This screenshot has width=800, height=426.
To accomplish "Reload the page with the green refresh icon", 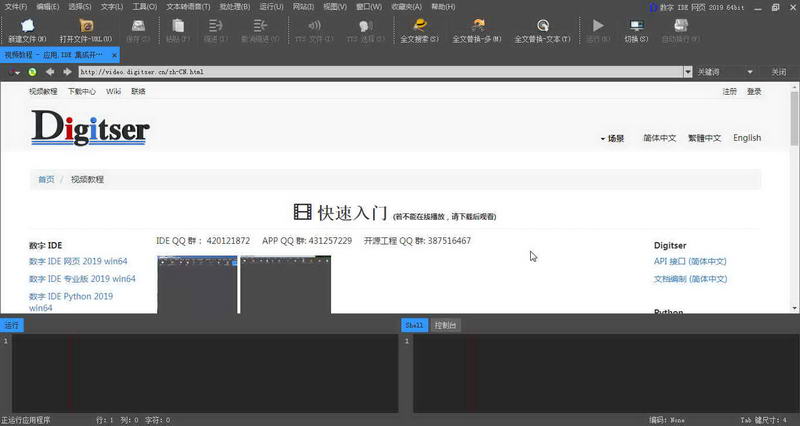I will click(32, 72).
